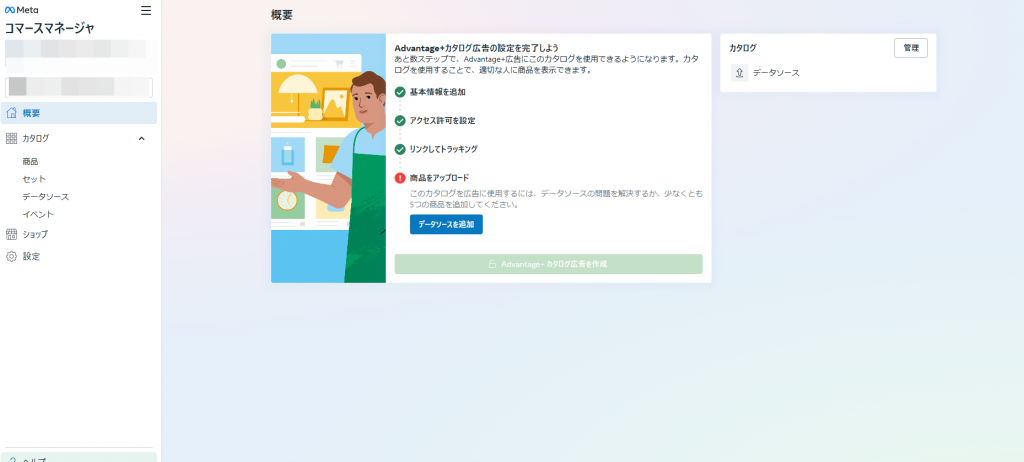The width and height of the screenshot is (1024, 462).
Task: Click the データソースを追加 button
Action: pyautogui.click(x=446, y=224)
